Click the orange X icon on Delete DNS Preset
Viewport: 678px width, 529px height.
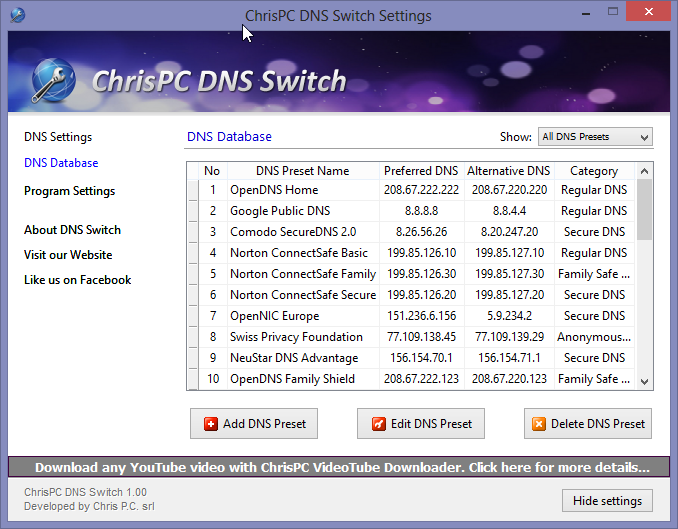[539, 424]
